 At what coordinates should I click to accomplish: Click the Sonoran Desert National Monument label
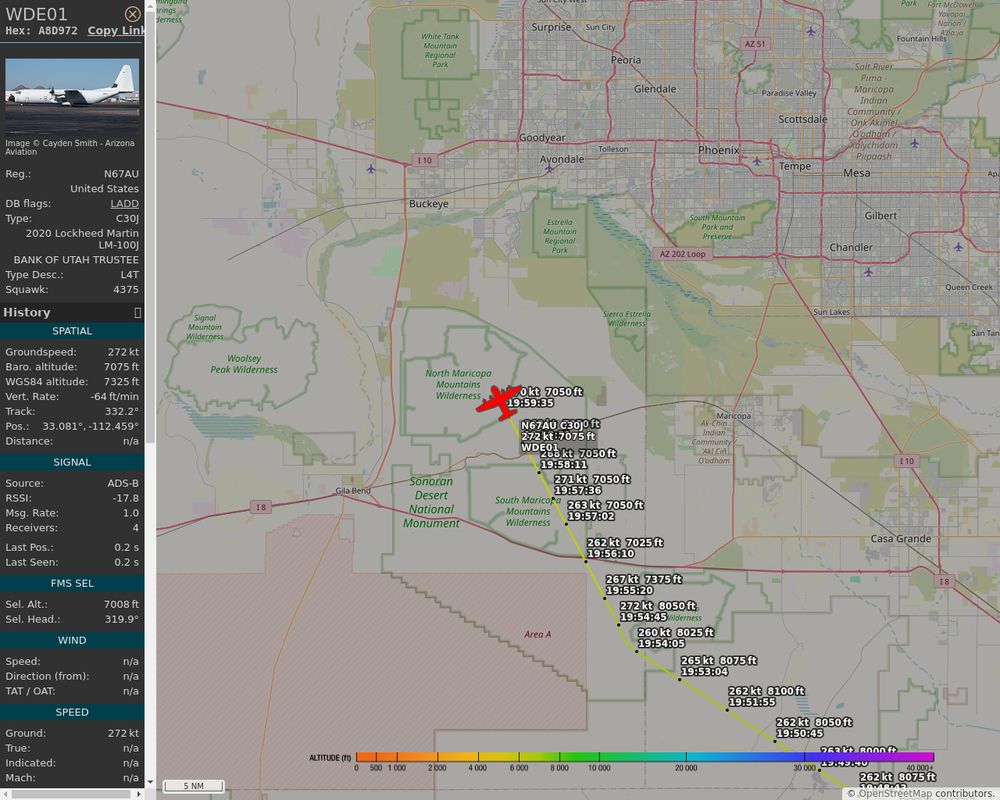[x=432, y=502]
